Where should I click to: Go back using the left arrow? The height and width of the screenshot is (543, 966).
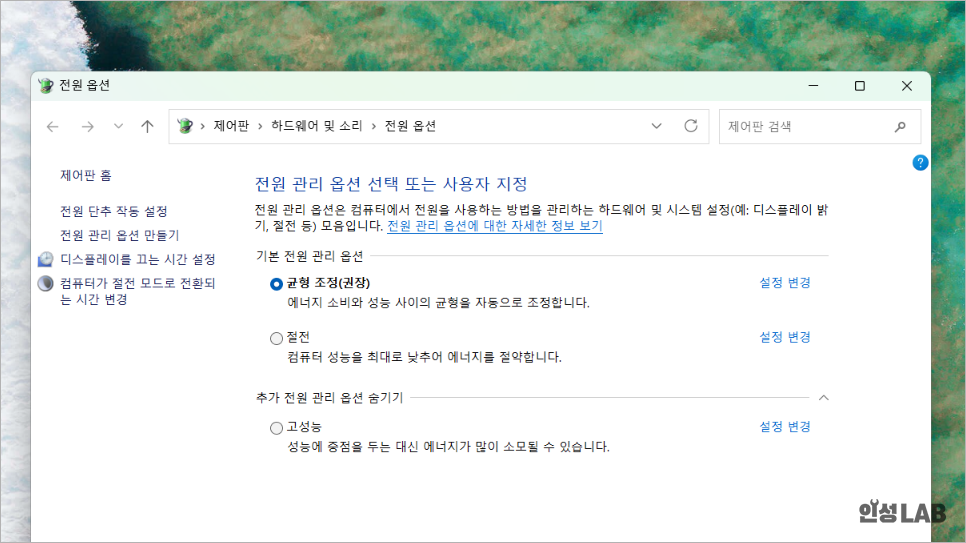tap(52, 126)
